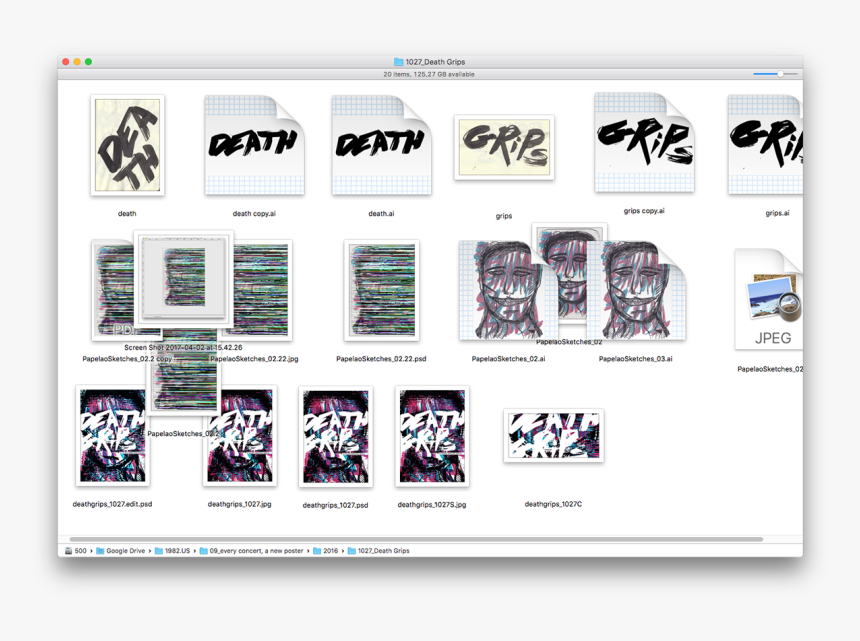Click the '500' disk in path bar
The height and width of the screenshot is (641, 860).
click(76, 551)
